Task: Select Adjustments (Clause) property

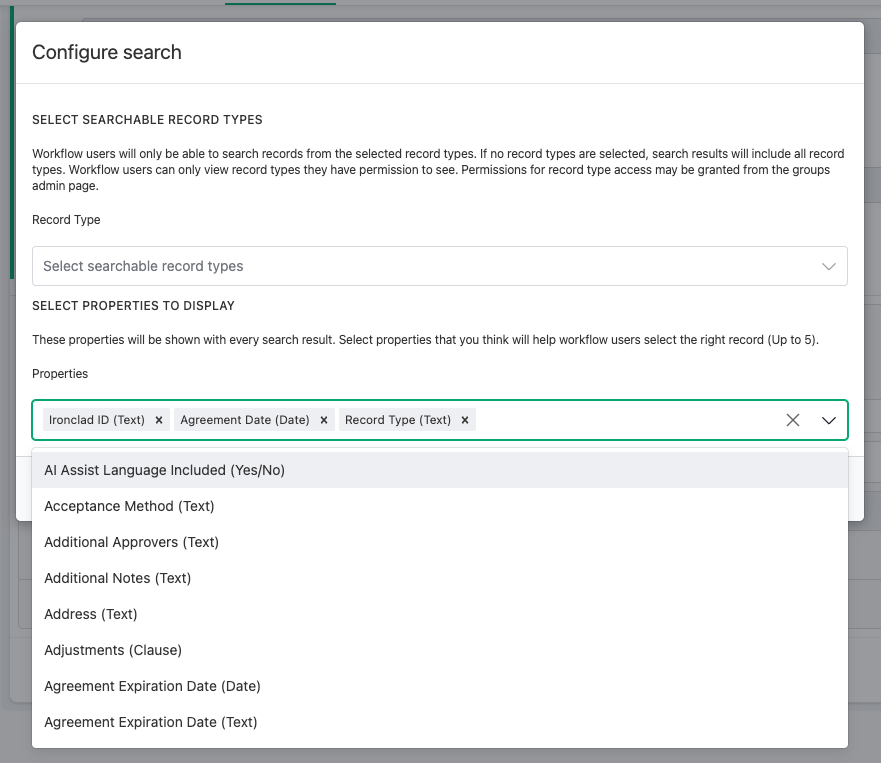Action: pyautogui.click(x=439, y=650)
